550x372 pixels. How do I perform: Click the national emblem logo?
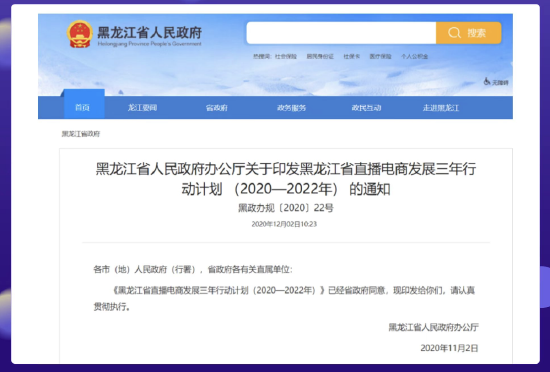coord(80,34)
